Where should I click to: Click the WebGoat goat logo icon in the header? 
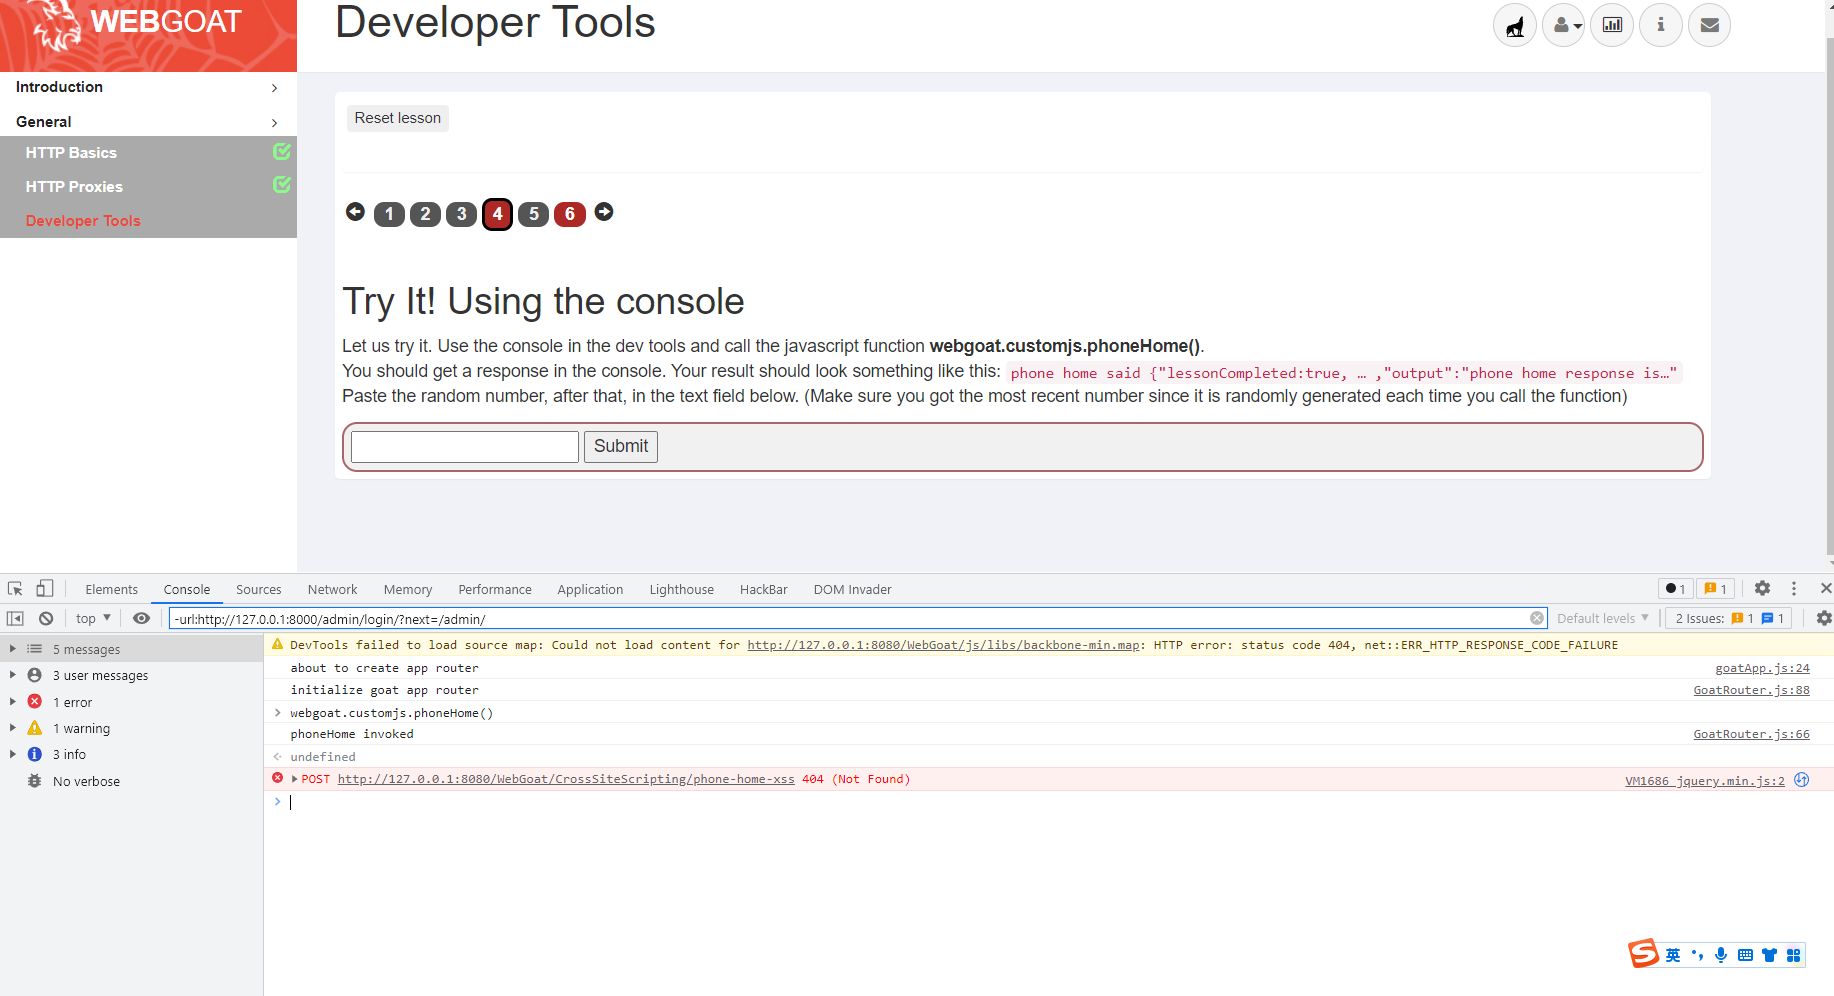(1515, 25)
